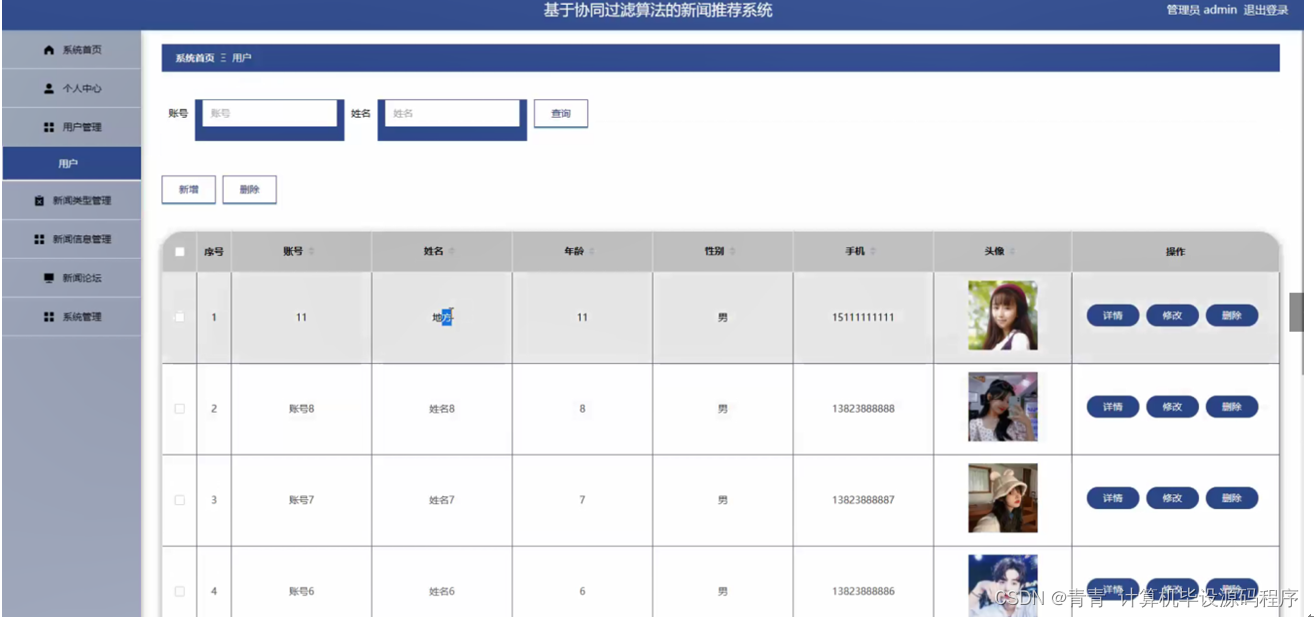This screenshot has height=617, width=1314.
Task: Toggle the select-all checkbox in table header
Action: coord(180,252)
